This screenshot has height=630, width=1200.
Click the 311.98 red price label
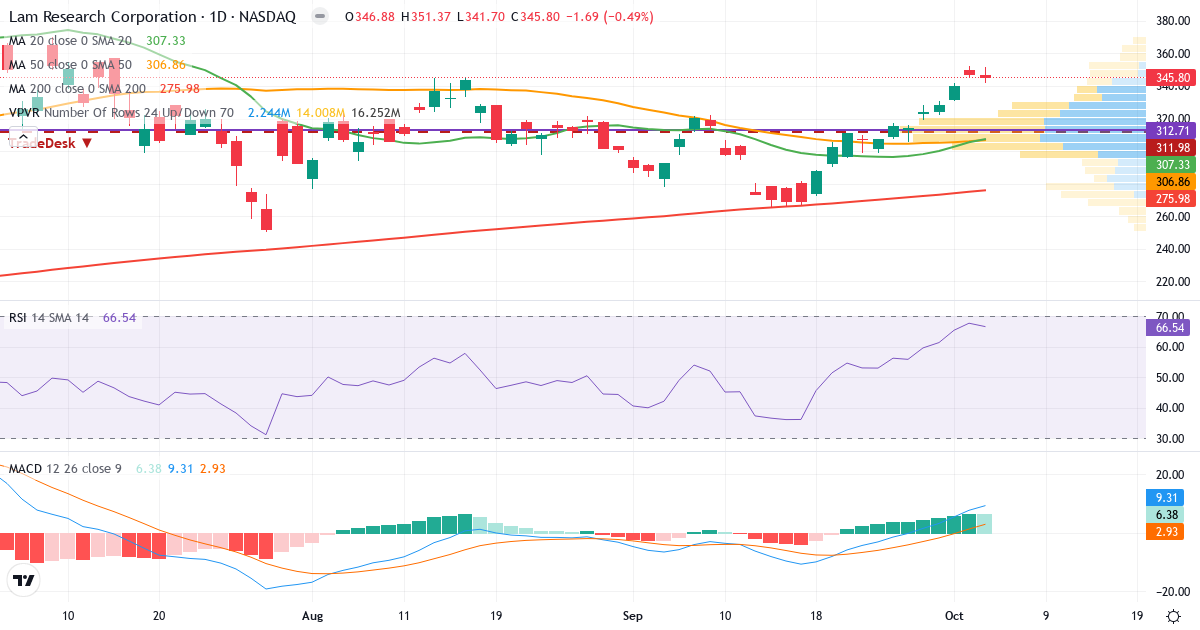click(1172, 148)
